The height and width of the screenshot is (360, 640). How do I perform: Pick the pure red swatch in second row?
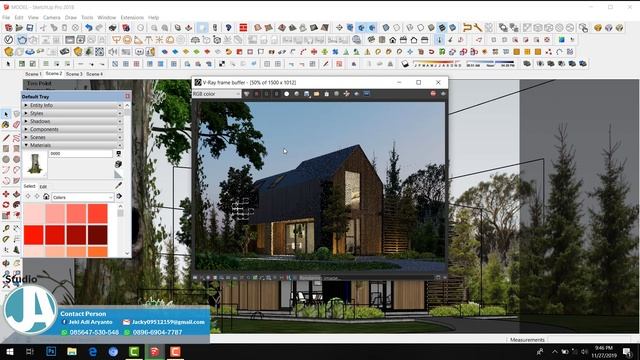34,235
